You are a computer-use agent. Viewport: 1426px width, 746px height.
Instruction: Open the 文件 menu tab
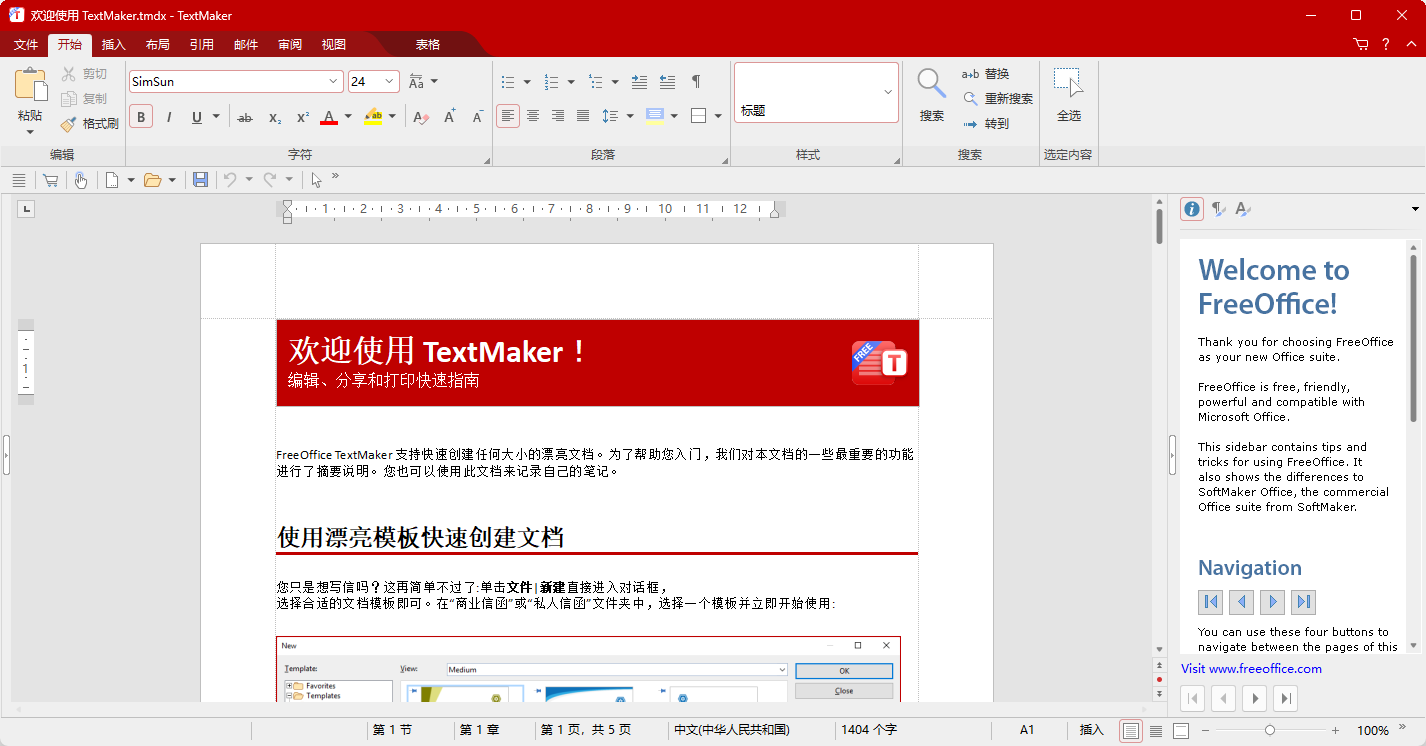tap(26, 45)
